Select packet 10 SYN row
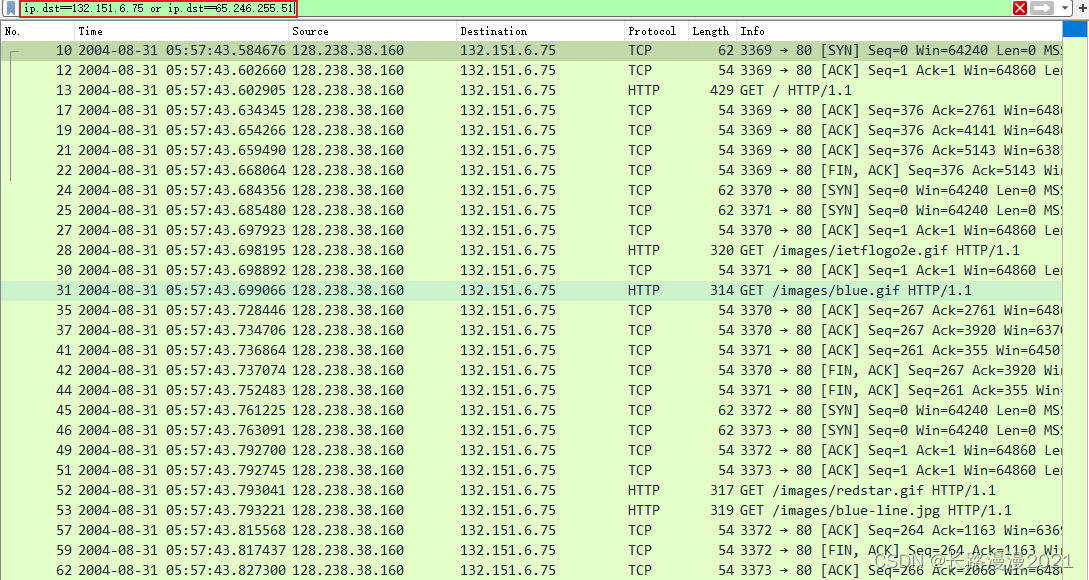The width and height of the screenshot is (1089, 580). 531,50
